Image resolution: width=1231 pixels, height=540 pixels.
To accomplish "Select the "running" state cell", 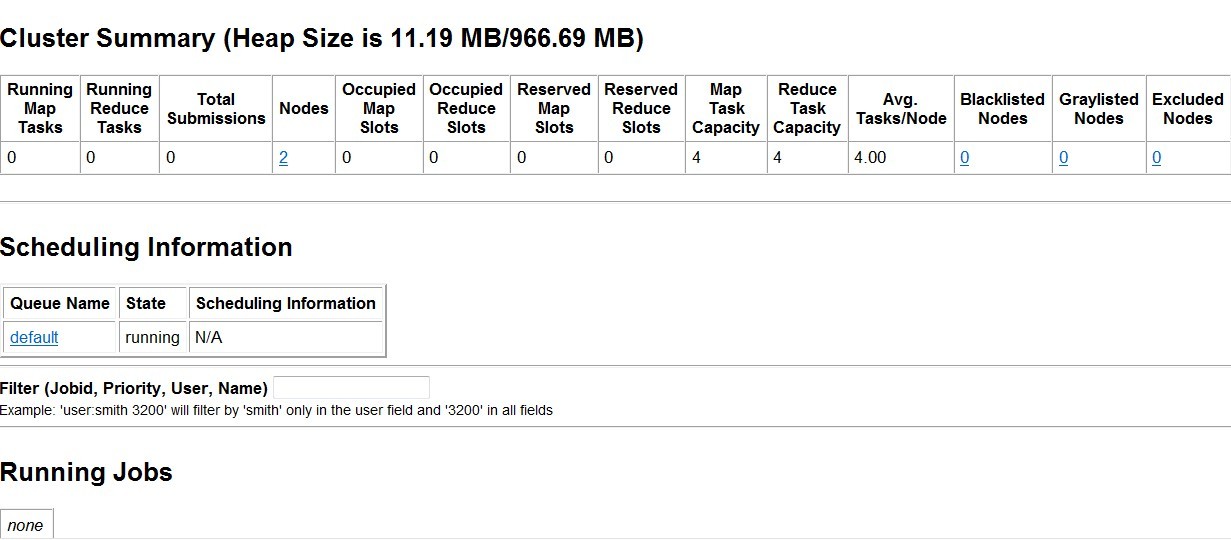I will pyautogui.click(x=152, y=338).
